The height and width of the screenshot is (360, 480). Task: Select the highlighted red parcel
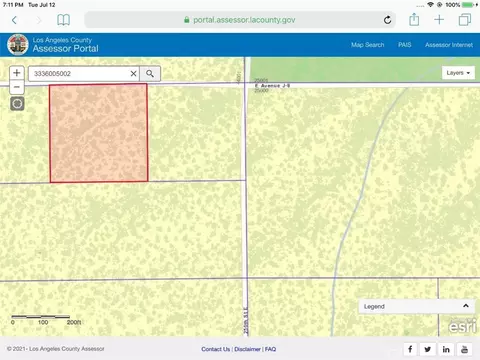[x=99, y=133]
